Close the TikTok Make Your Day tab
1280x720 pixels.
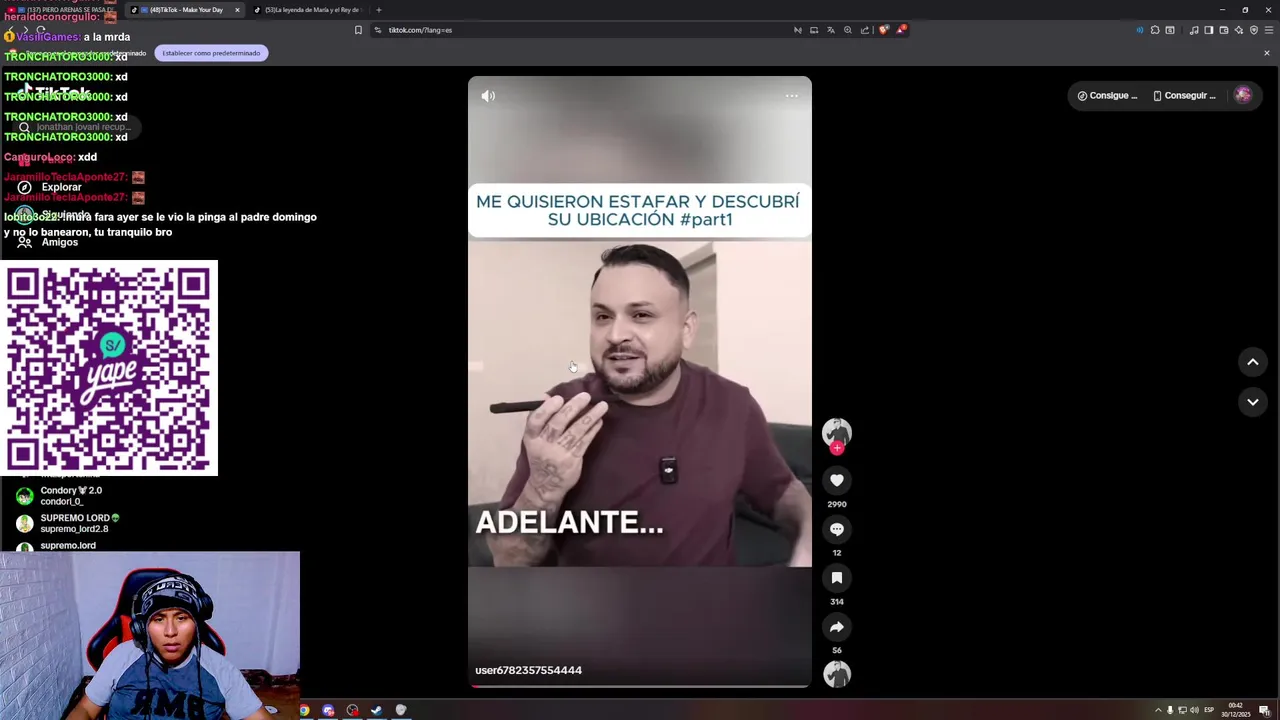(x=237, y=10)
